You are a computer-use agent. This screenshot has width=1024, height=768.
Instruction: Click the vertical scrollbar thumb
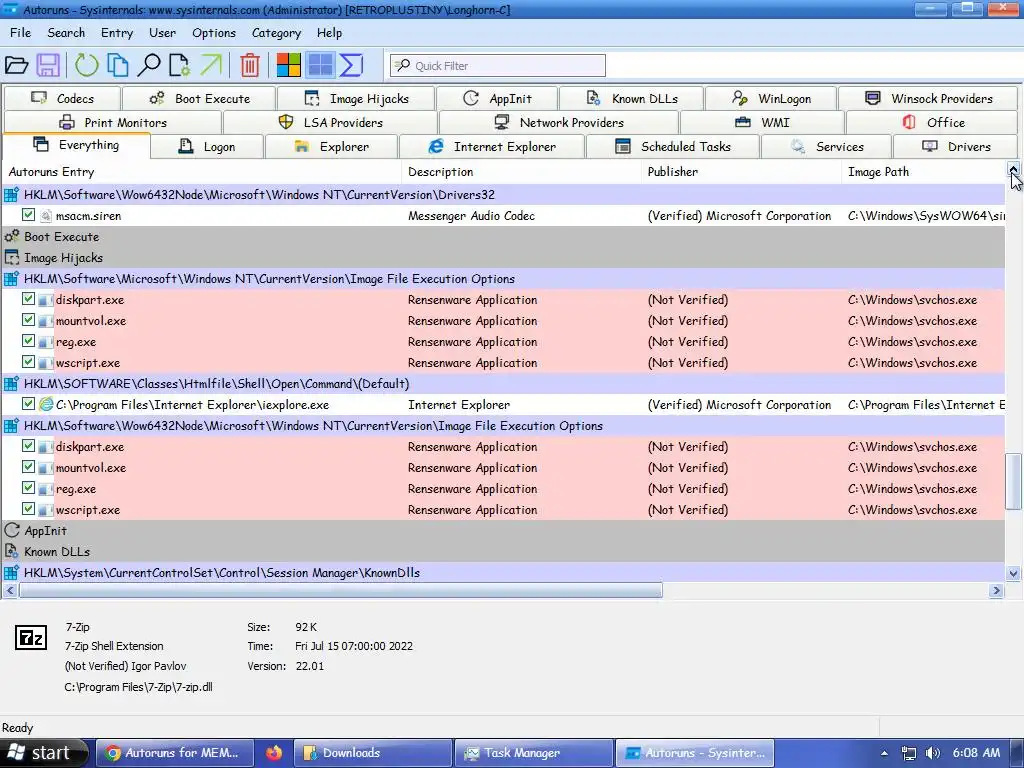1014,481
